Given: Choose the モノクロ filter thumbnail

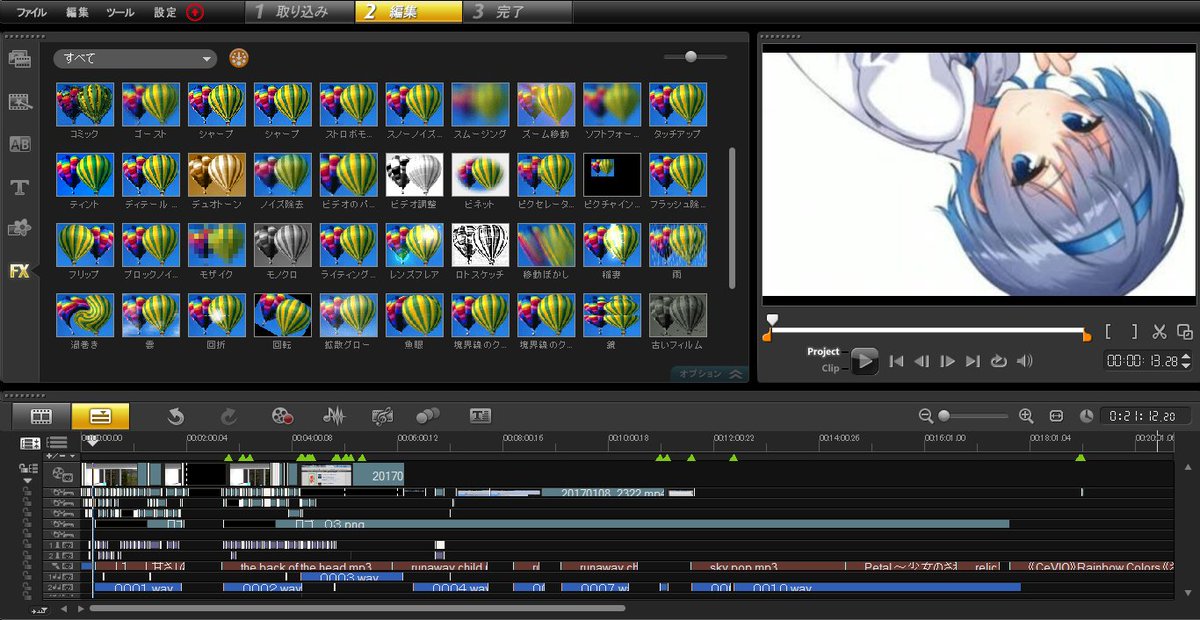Looking at the screenshot, I should pyautogui.click(x=282, y=244).
